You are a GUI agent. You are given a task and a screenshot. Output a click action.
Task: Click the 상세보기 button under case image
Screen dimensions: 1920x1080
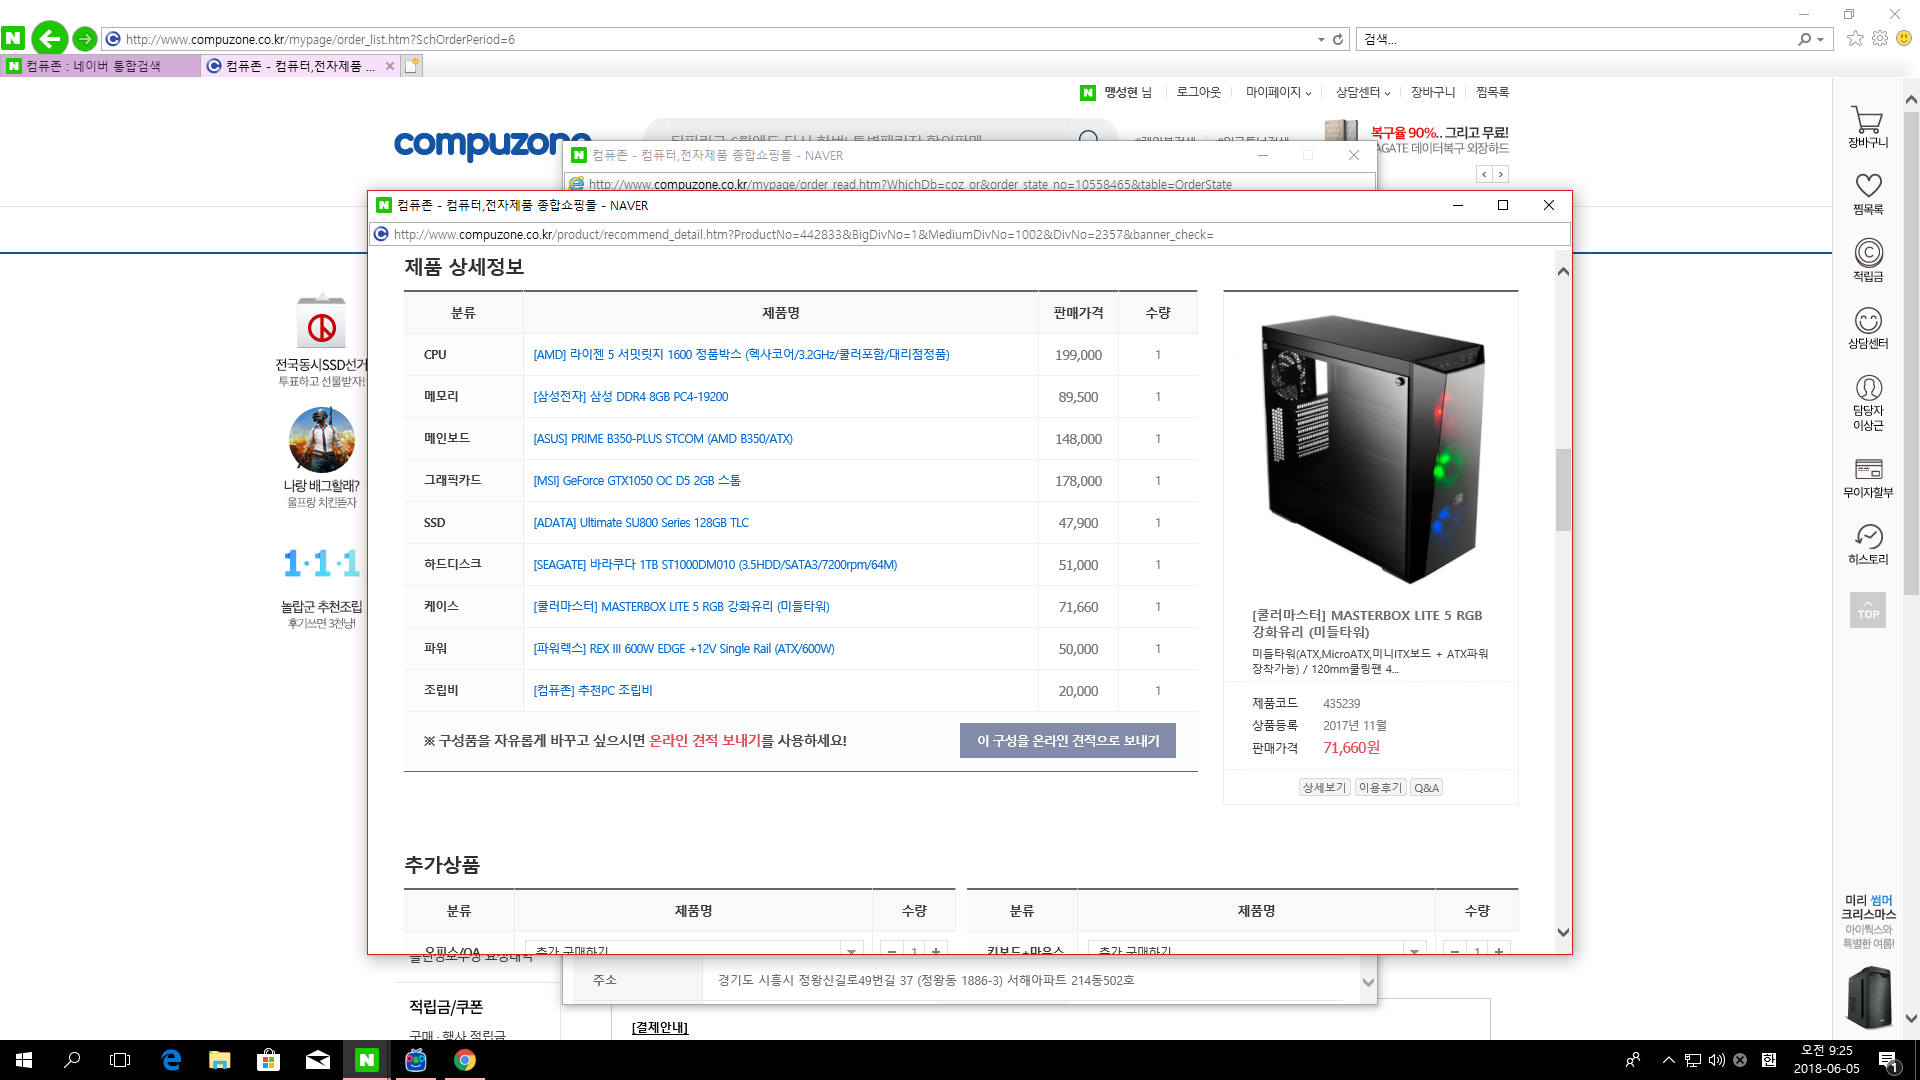[x=1324, y=788]
